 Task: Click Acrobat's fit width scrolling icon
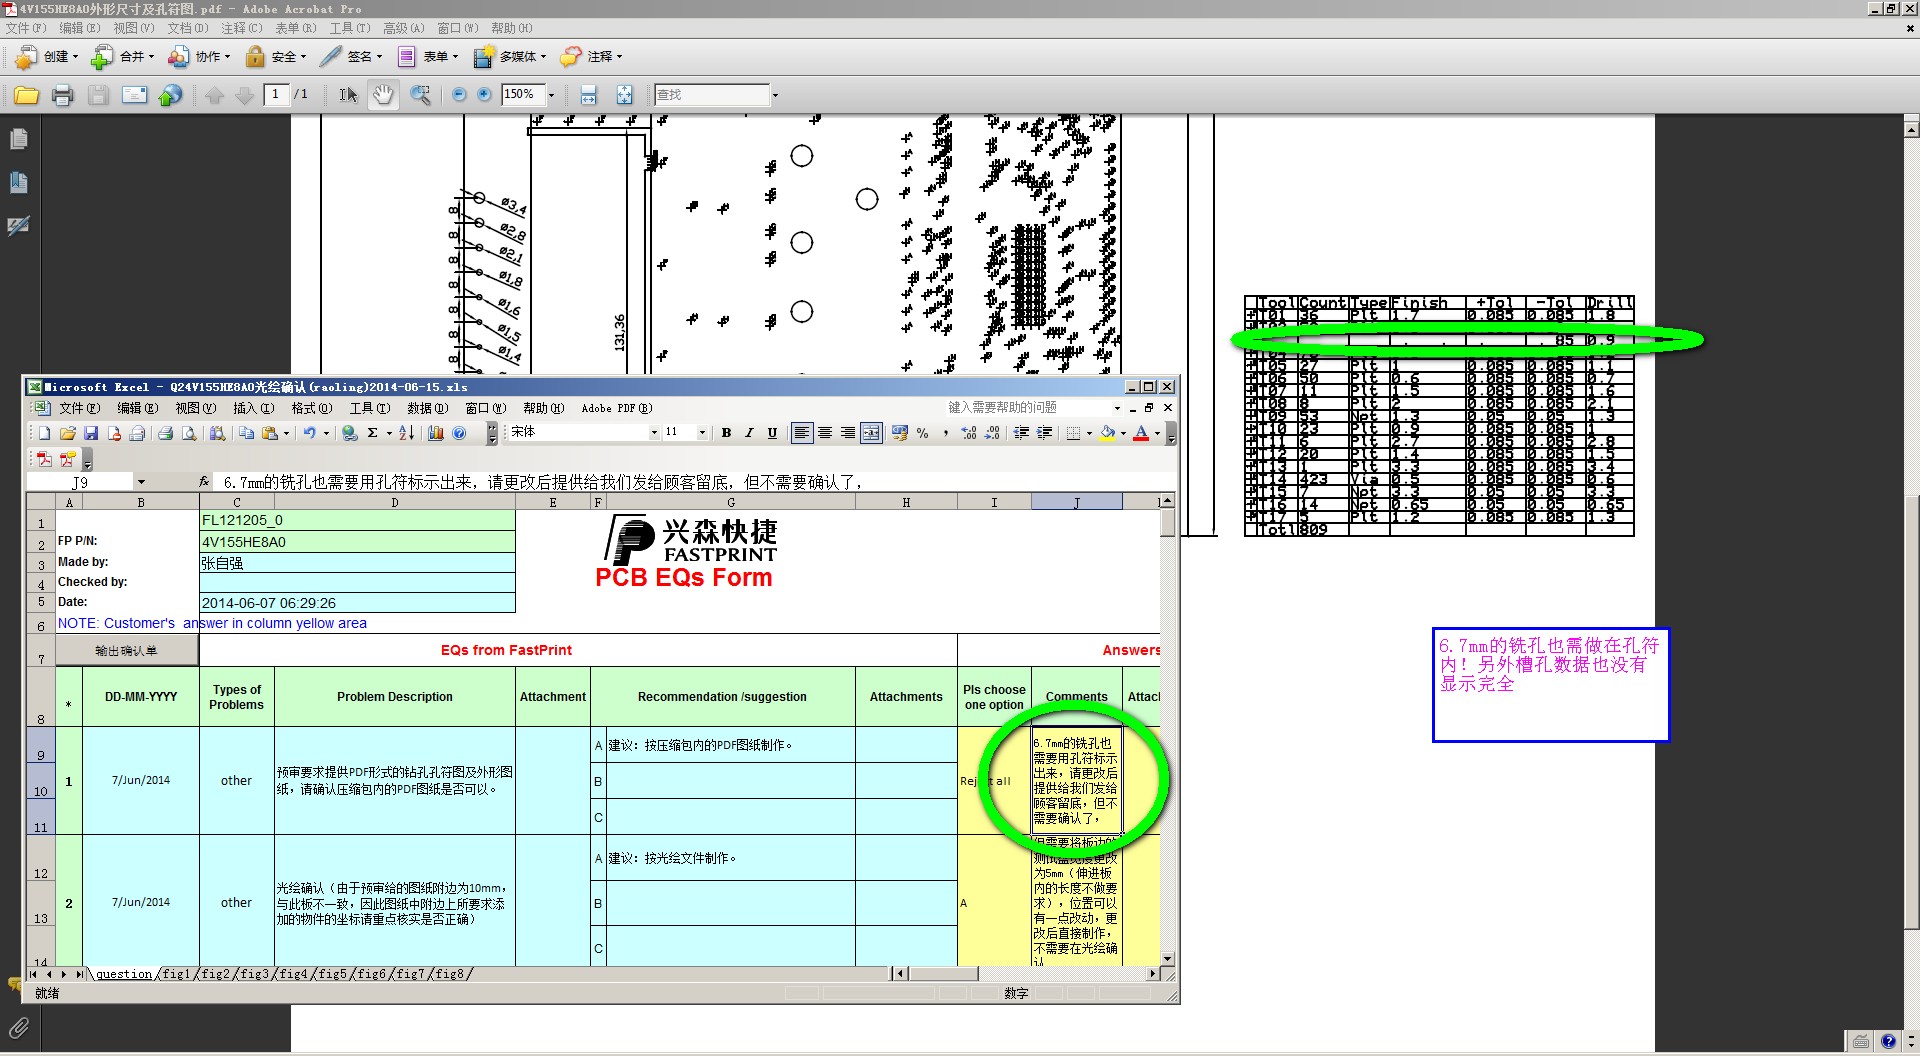pyautogui.click(x=589, y=95)
